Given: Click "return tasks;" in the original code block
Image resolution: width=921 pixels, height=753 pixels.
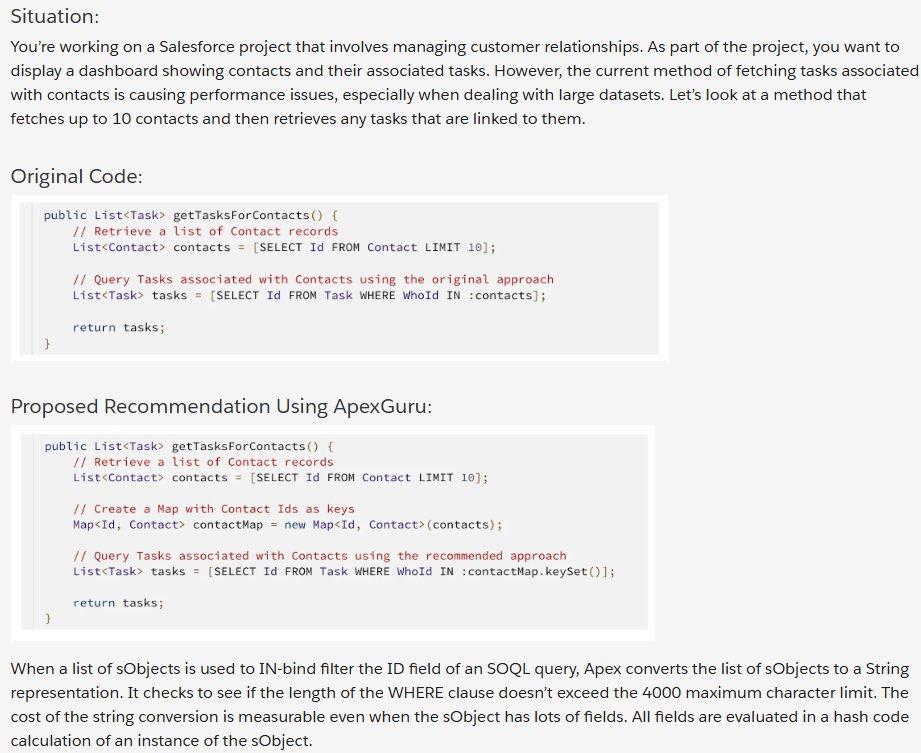Looking at the screenshot, I should tap(119, 328).
